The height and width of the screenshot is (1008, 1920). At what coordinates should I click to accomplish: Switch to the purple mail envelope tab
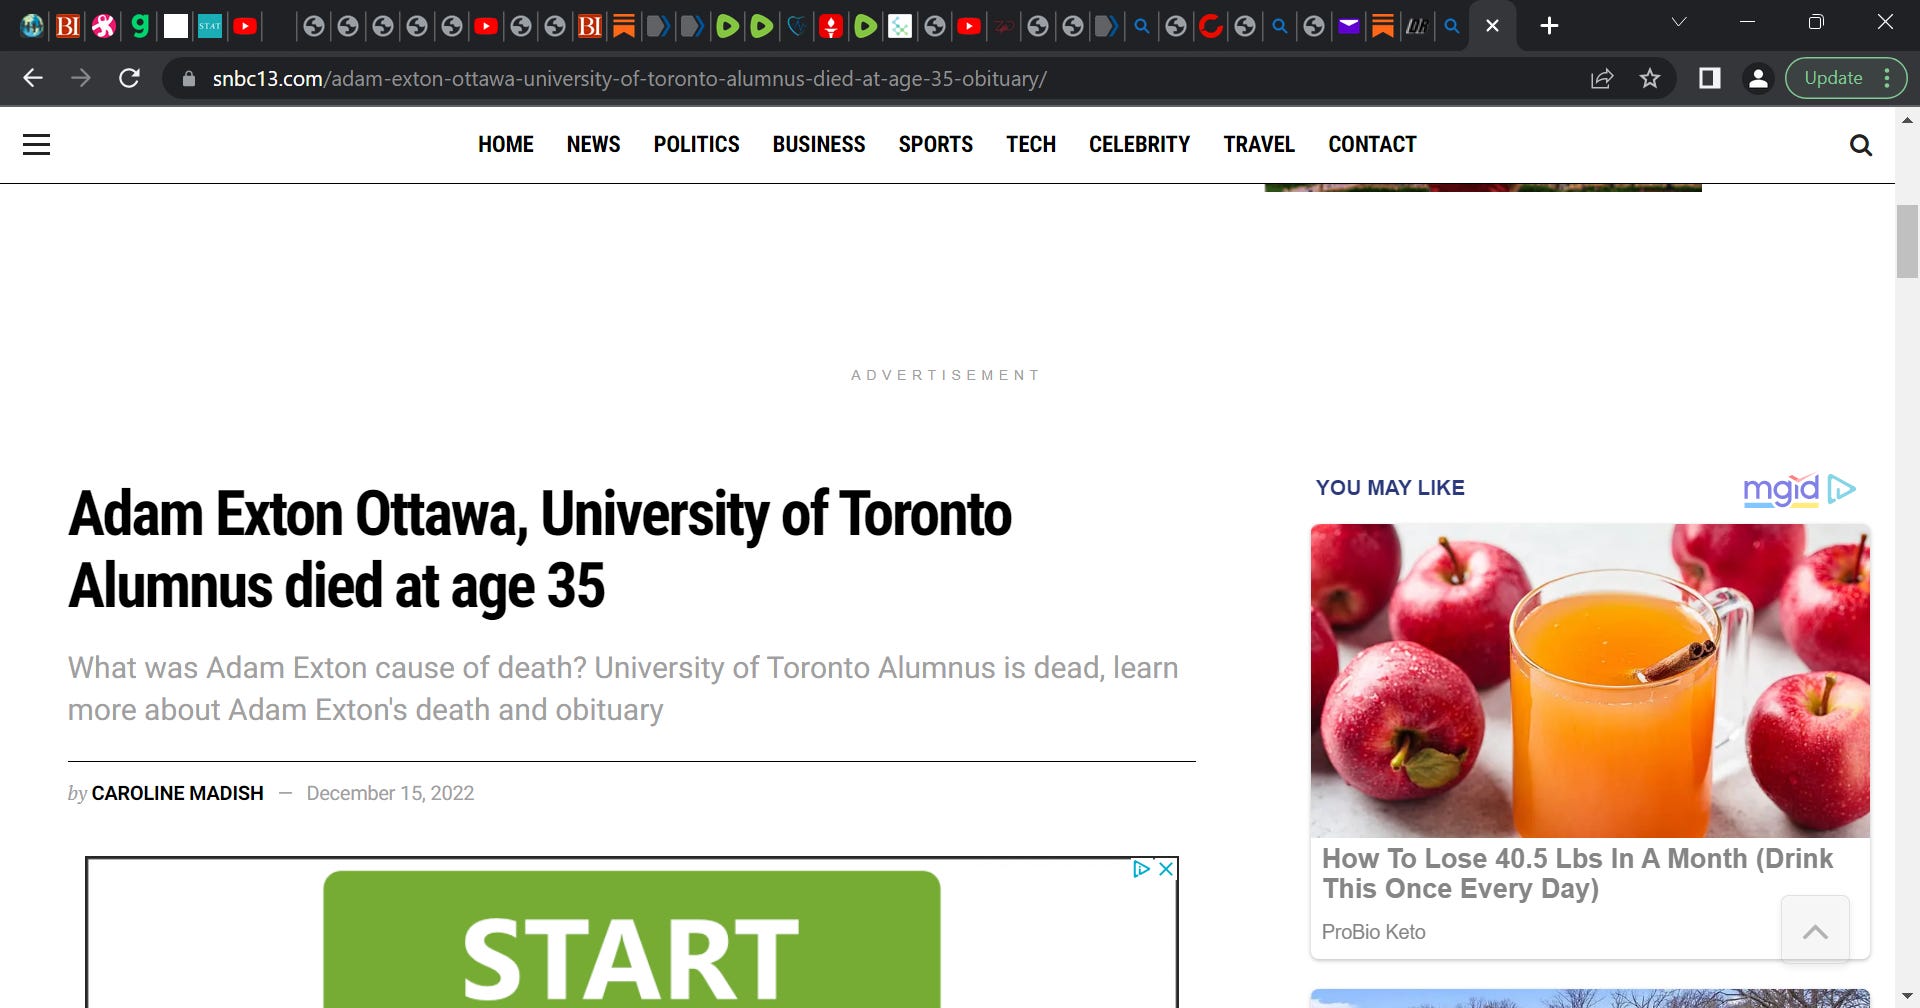tap(1348, 26)
